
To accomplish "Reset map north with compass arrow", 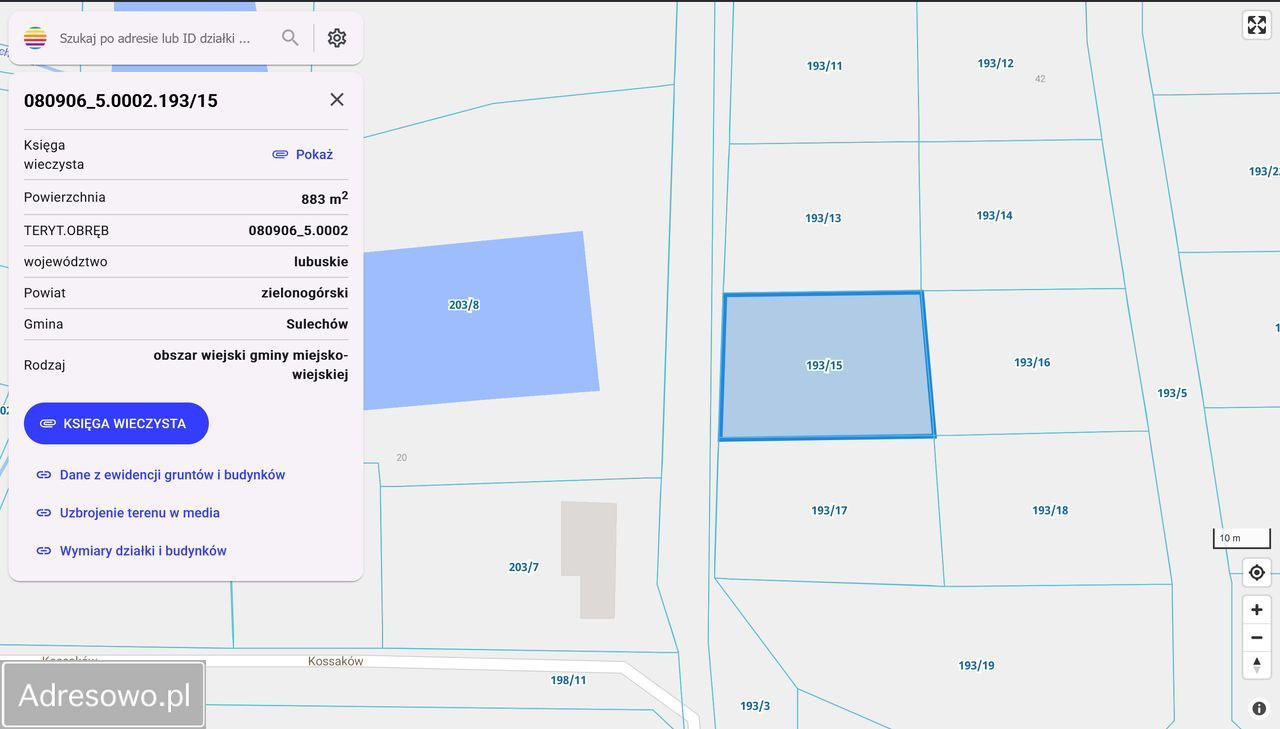I will pyautogui.click(x=1257, y=664).
